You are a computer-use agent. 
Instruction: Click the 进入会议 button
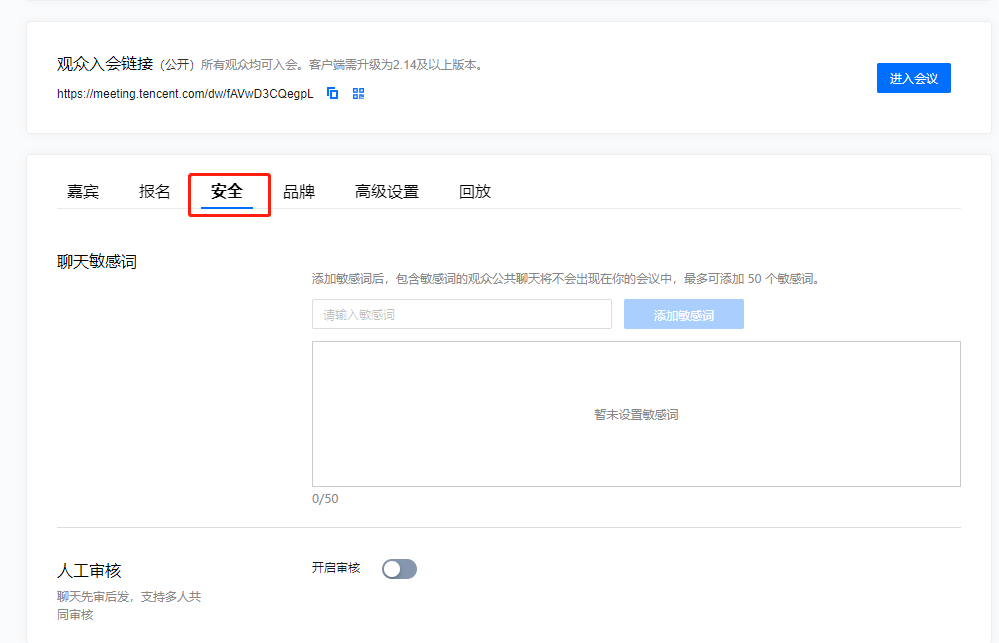pyautogui.click(x=914, y=78)
